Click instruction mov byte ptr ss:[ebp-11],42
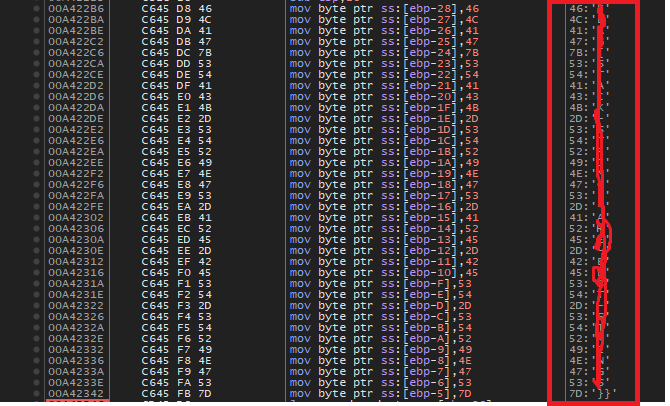Image resolution: width=670 pixels, height=406 pixels. click(384, 262)
